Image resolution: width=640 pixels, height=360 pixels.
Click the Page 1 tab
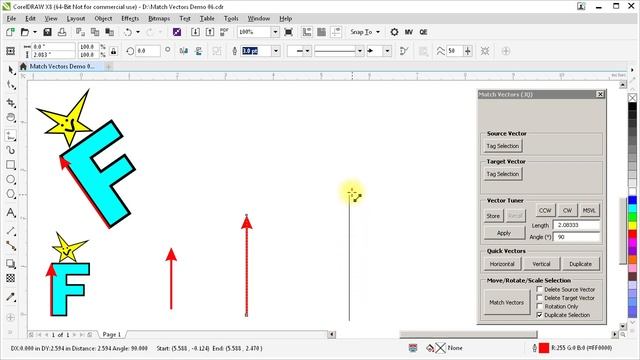[x=111, y=334]
